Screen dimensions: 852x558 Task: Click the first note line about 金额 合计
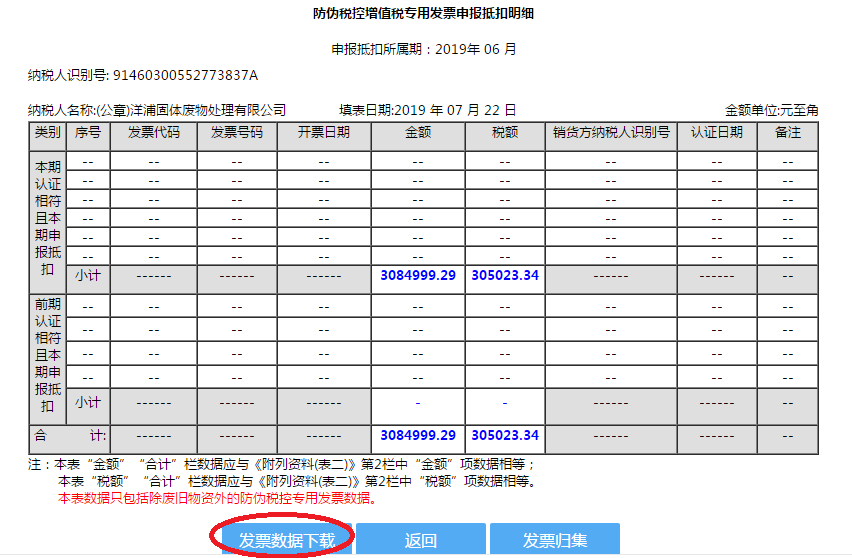coord(281,465)
